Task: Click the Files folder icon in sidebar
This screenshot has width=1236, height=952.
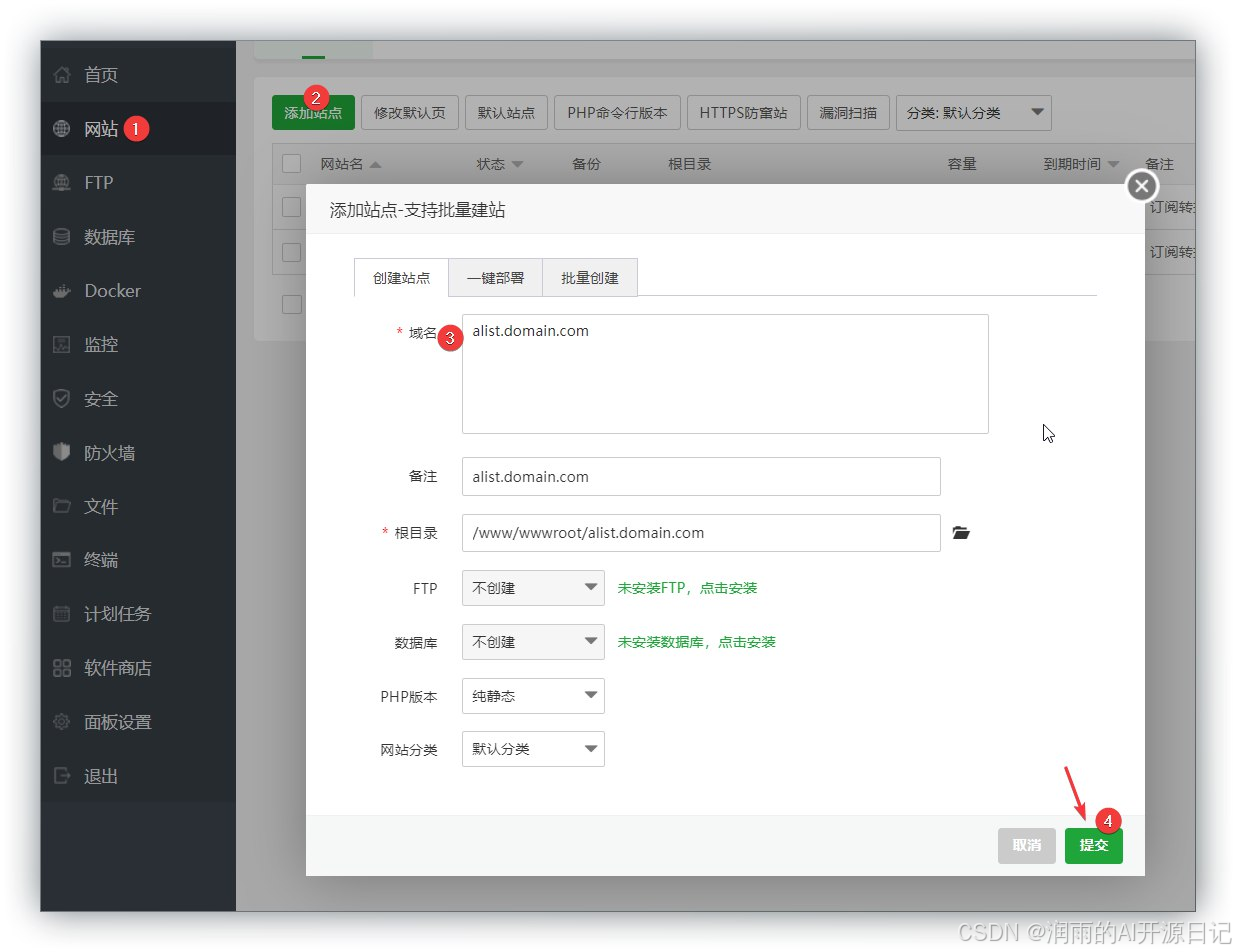Action: click(x=62, y=506)
